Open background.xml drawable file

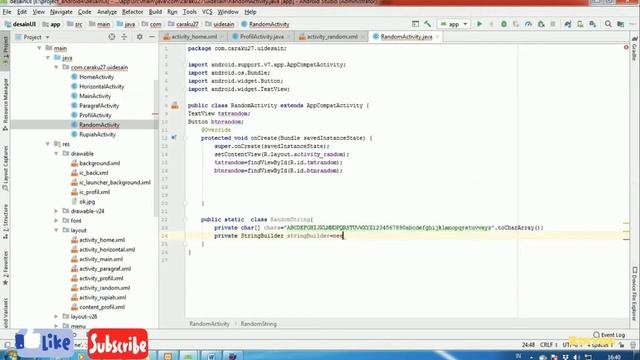click(100, 163)
